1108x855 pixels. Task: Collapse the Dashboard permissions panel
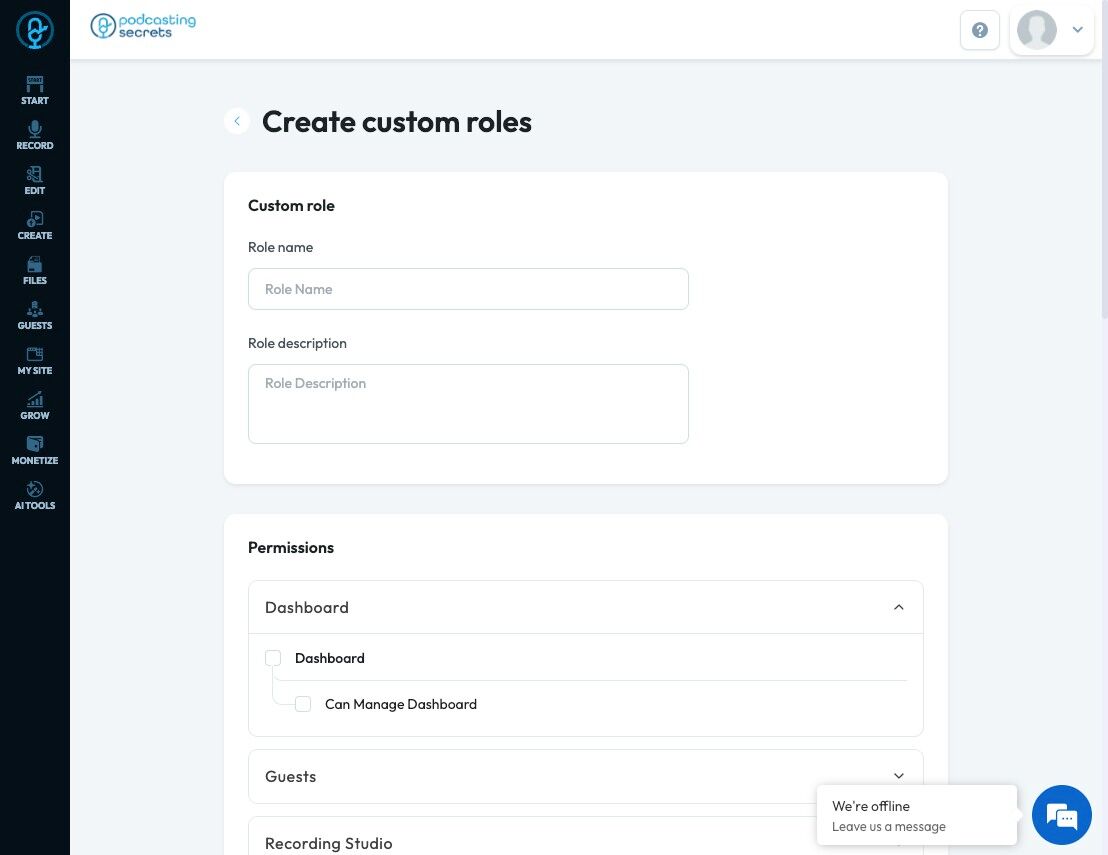898,607
